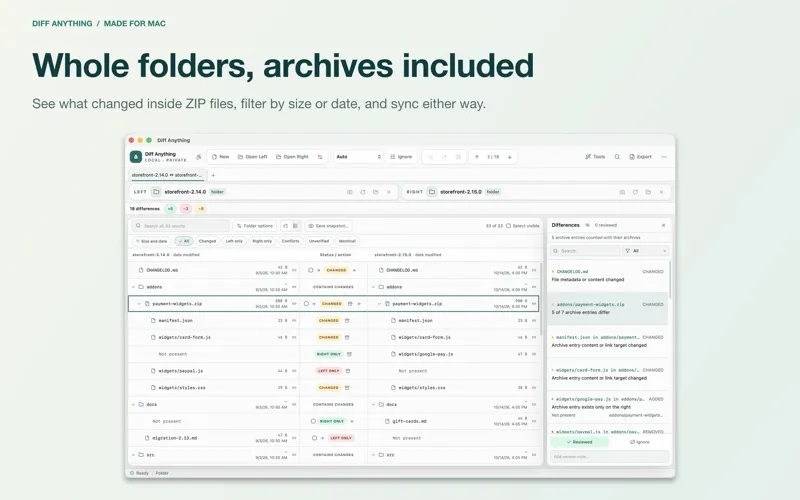
Task: Reload the LEFT storefront-2.14.0 folder
Action: [362, 192]
